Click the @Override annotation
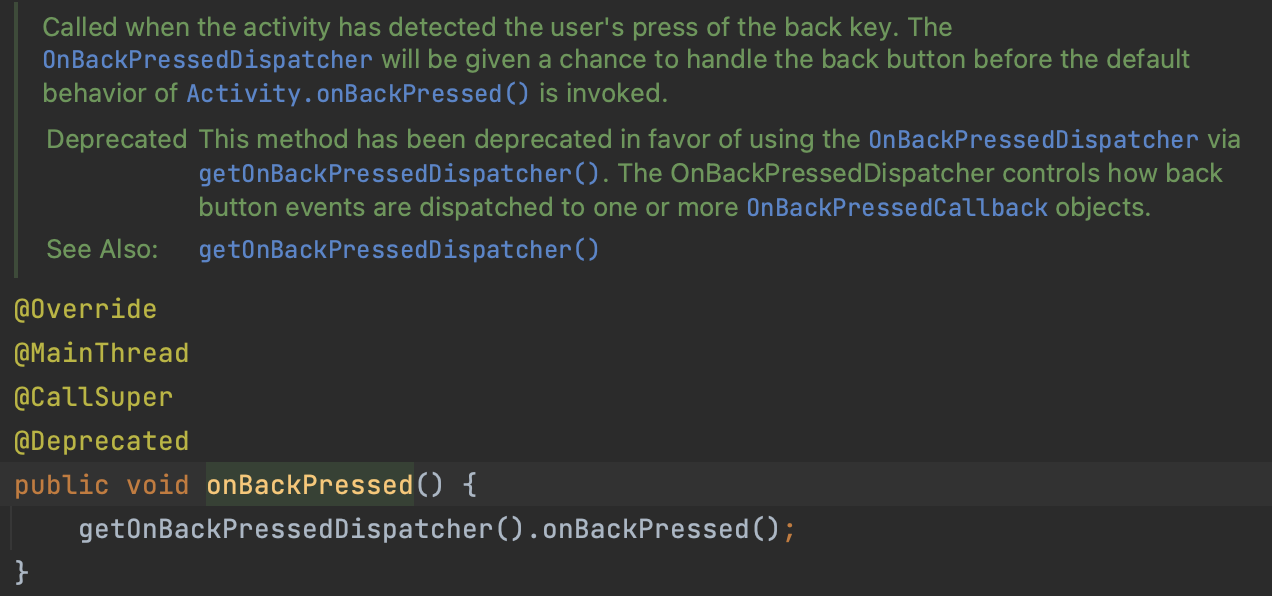The width and height of the screenshot is (1272, 596). click(x=85, y=309)
